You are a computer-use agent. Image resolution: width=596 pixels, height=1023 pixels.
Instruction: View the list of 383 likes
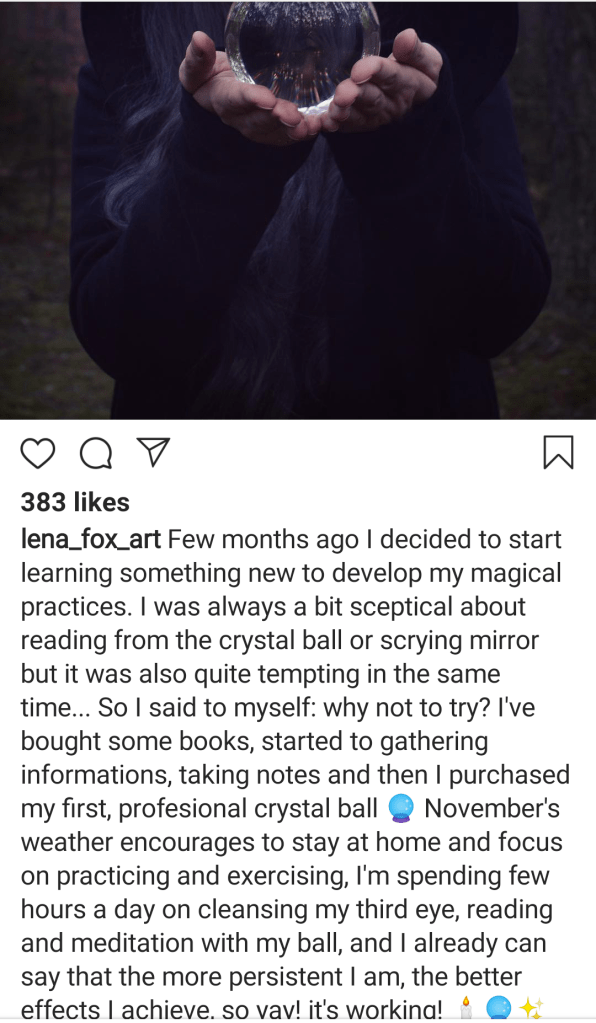(x=75, y=502)
